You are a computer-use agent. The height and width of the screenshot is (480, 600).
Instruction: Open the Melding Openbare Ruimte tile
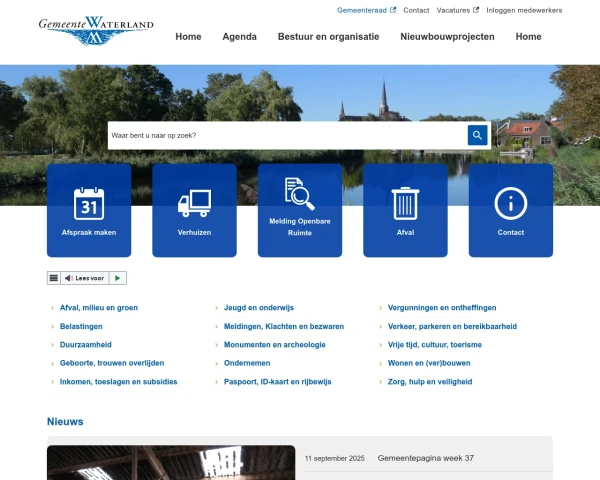(300, 210)
